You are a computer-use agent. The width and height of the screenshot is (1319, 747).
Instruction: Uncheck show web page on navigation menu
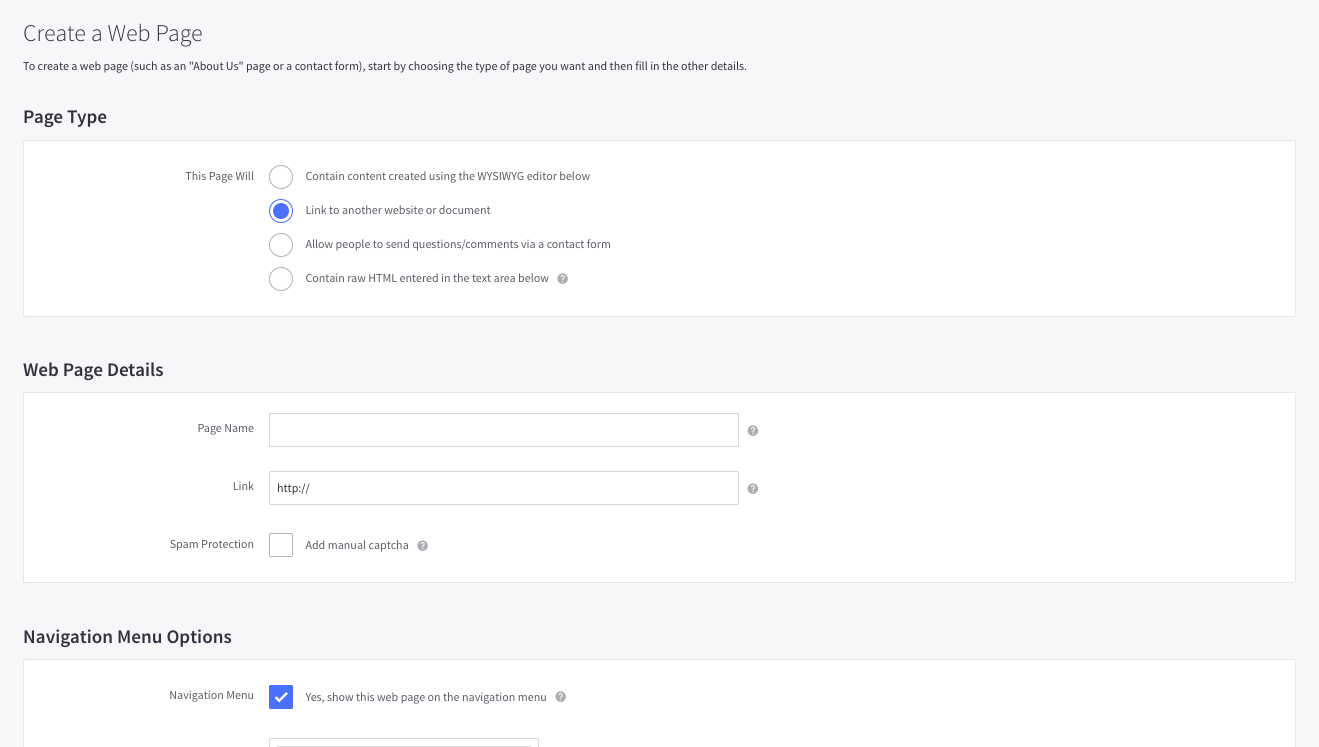point(281,697)
